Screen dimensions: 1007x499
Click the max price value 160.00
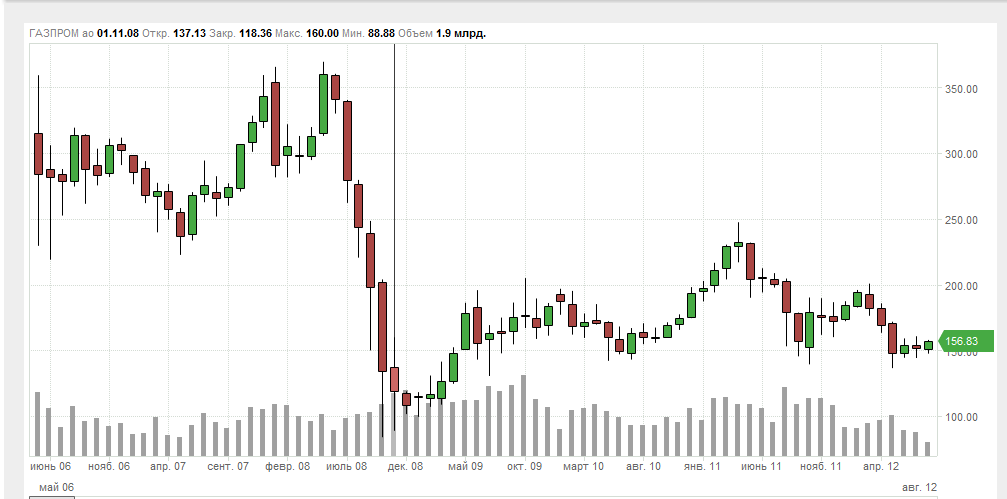[x=322, y=33]
